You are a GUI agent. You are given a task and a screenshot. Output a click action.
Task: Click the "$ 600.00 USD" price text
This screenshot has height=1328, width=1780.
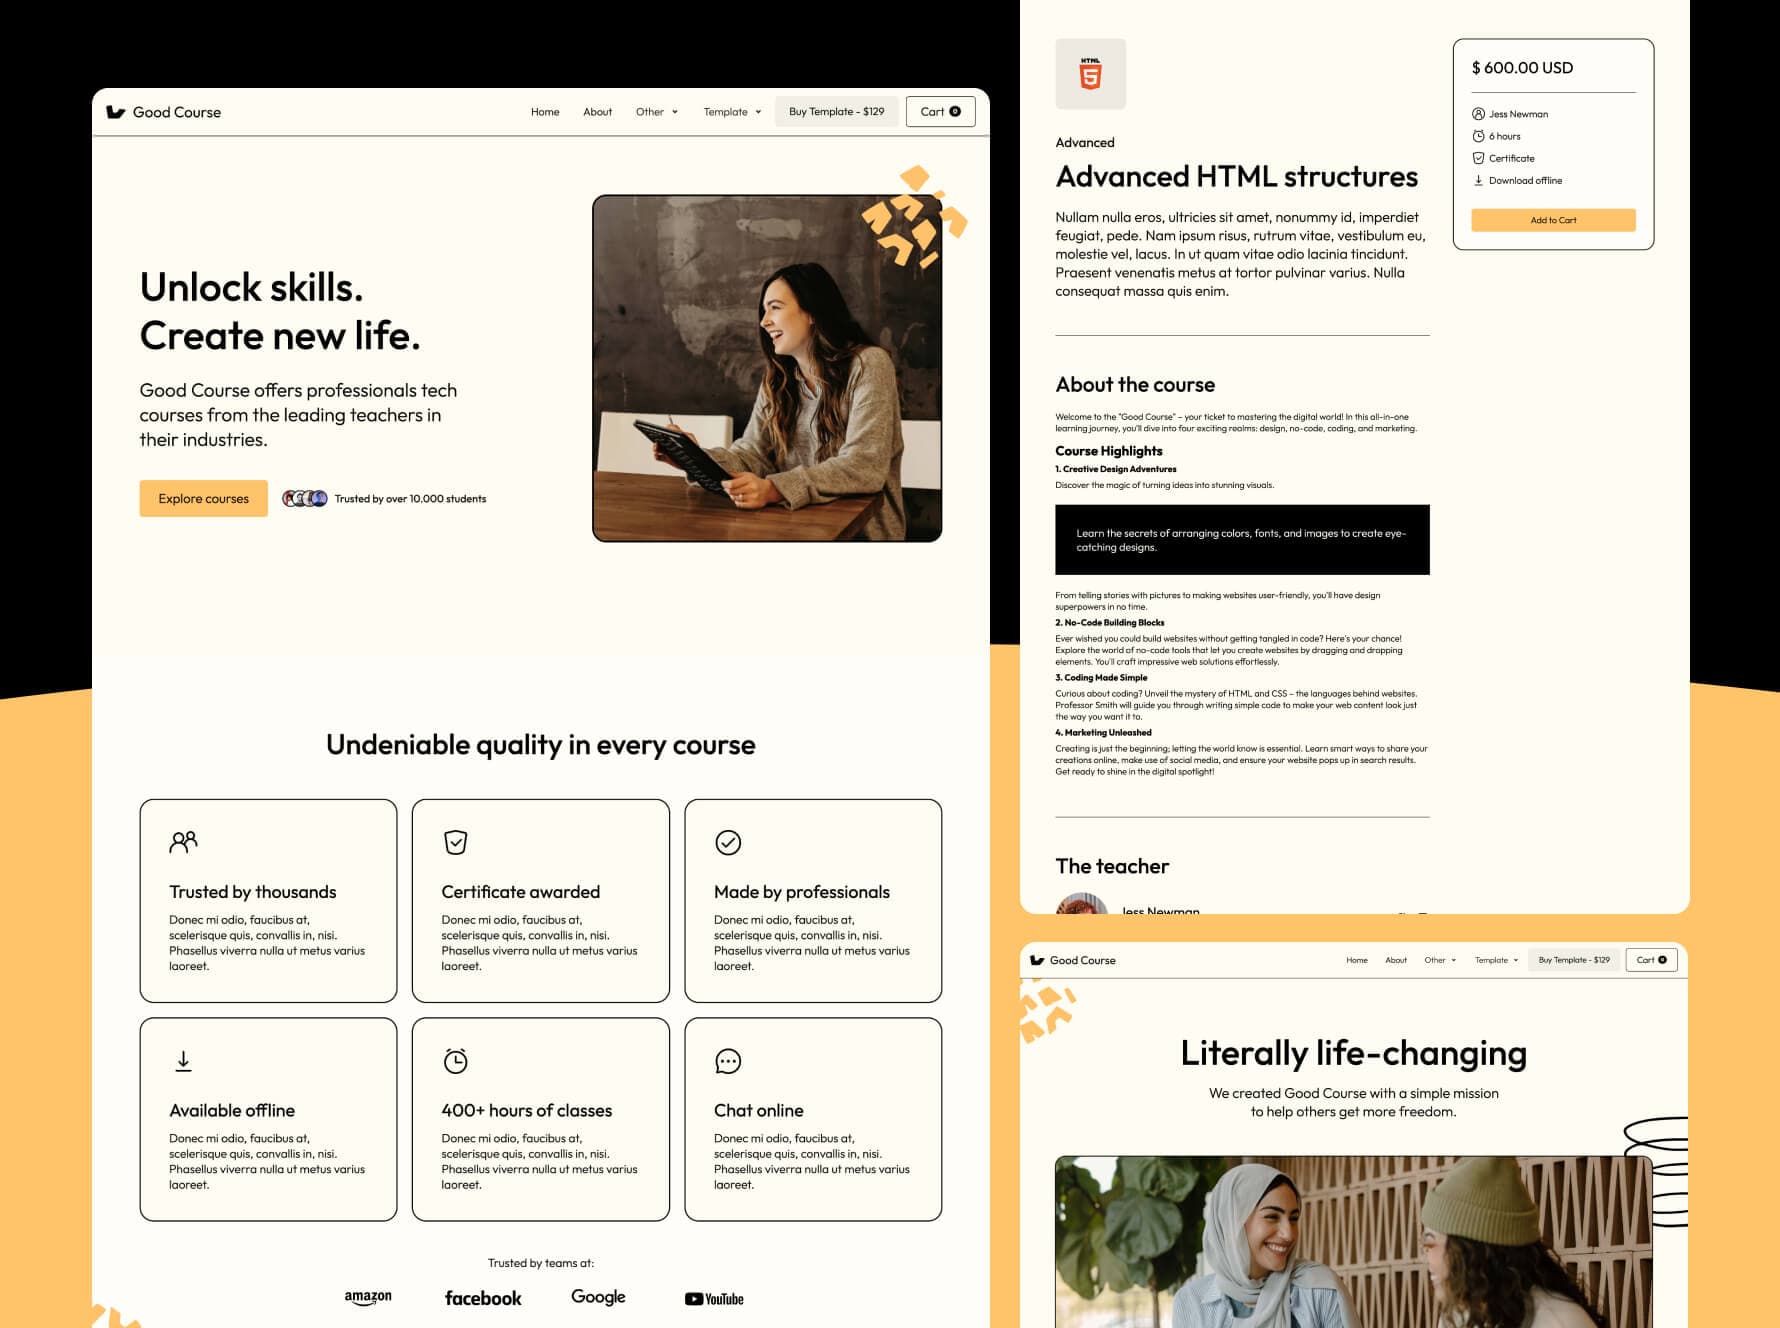coord(1522,68)
